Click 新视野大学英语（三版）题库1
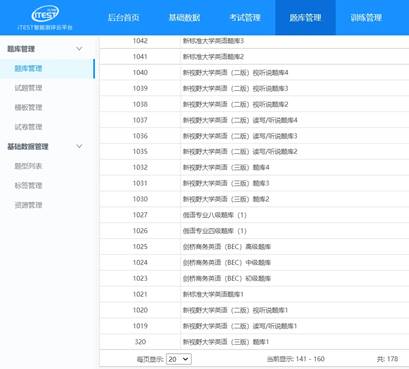Screen dimensions: 409x369 click(226, 342)
